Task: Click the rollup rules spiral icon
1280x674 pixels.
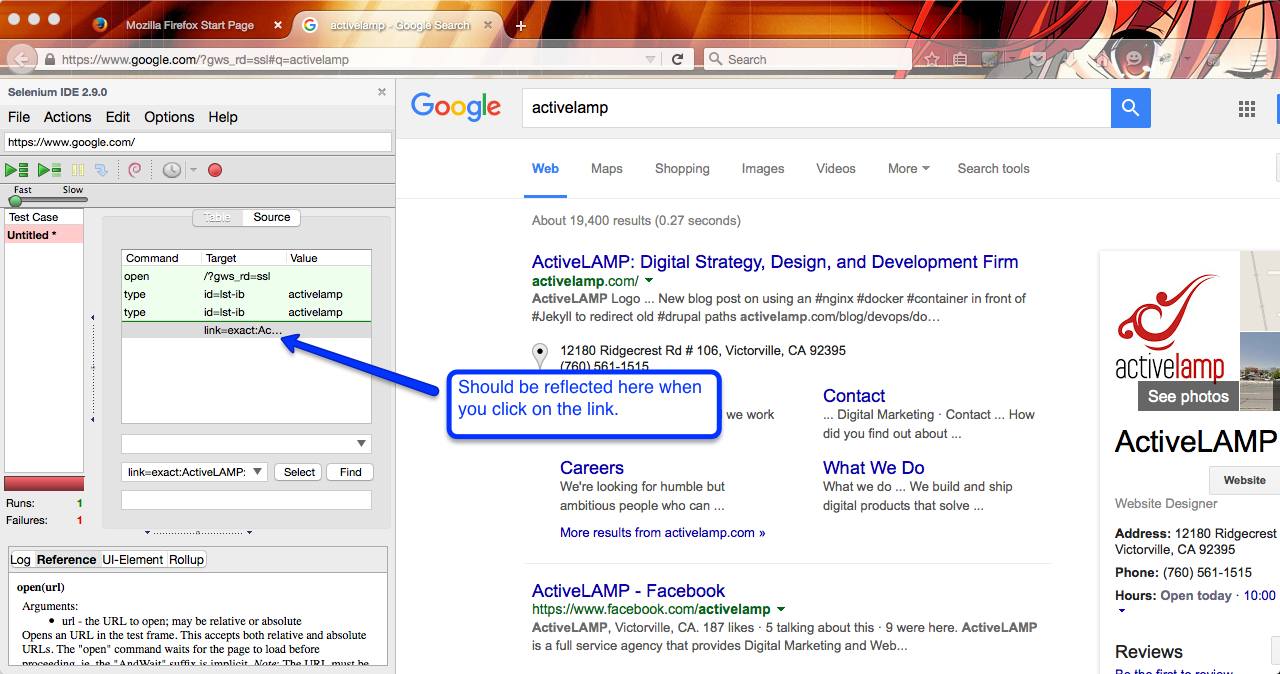Action: [135, 170]
